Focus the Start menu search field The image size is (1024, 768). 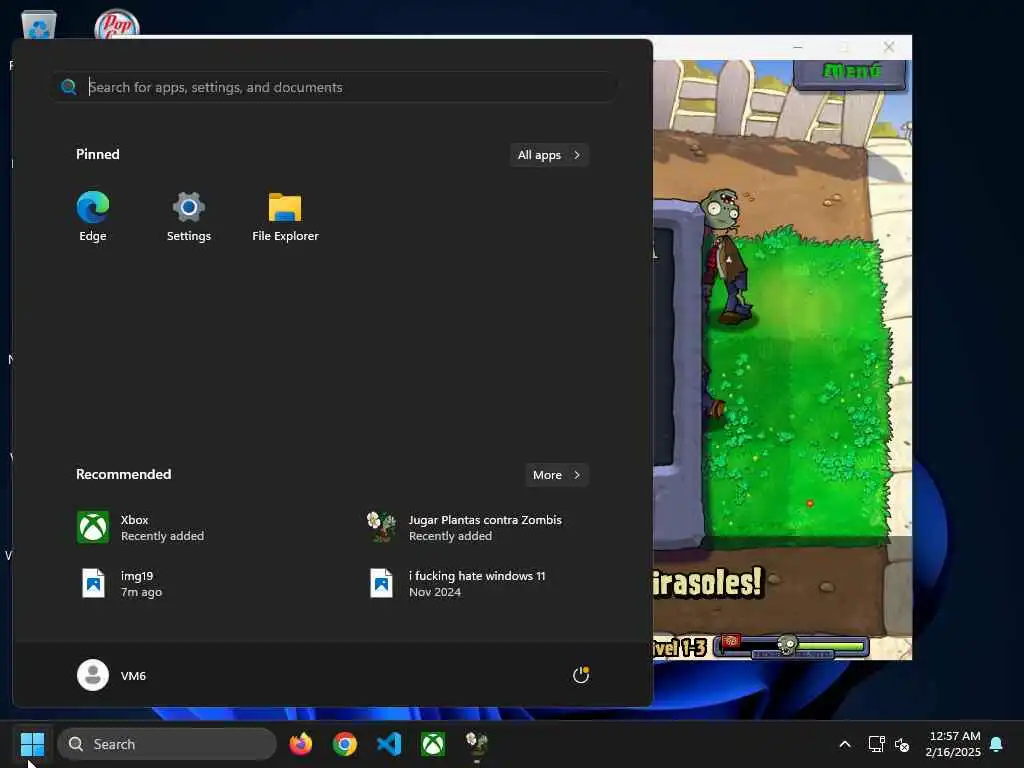tap(334, 87)
